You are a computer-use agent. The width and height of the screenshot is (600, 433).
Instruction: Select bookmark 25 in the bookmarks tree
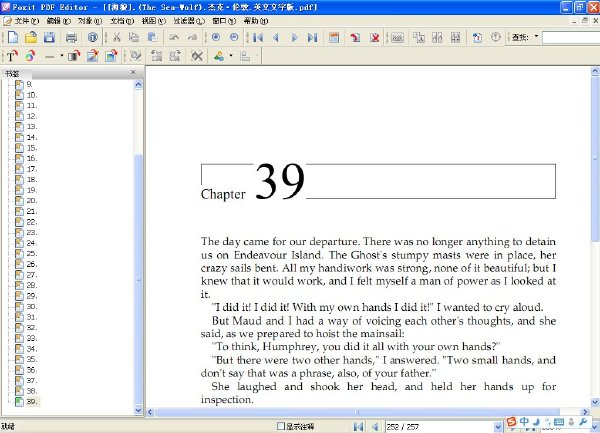tap(32, 253)
